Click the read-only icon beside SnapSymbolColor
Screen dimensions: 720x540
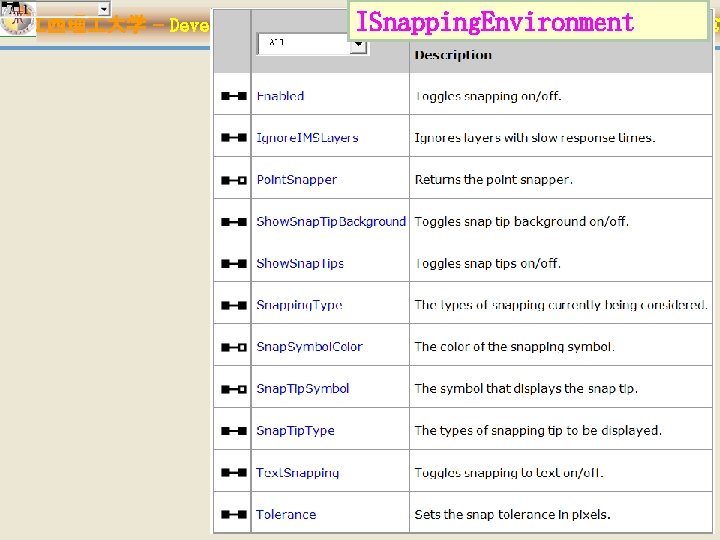[x=234, y=347]
